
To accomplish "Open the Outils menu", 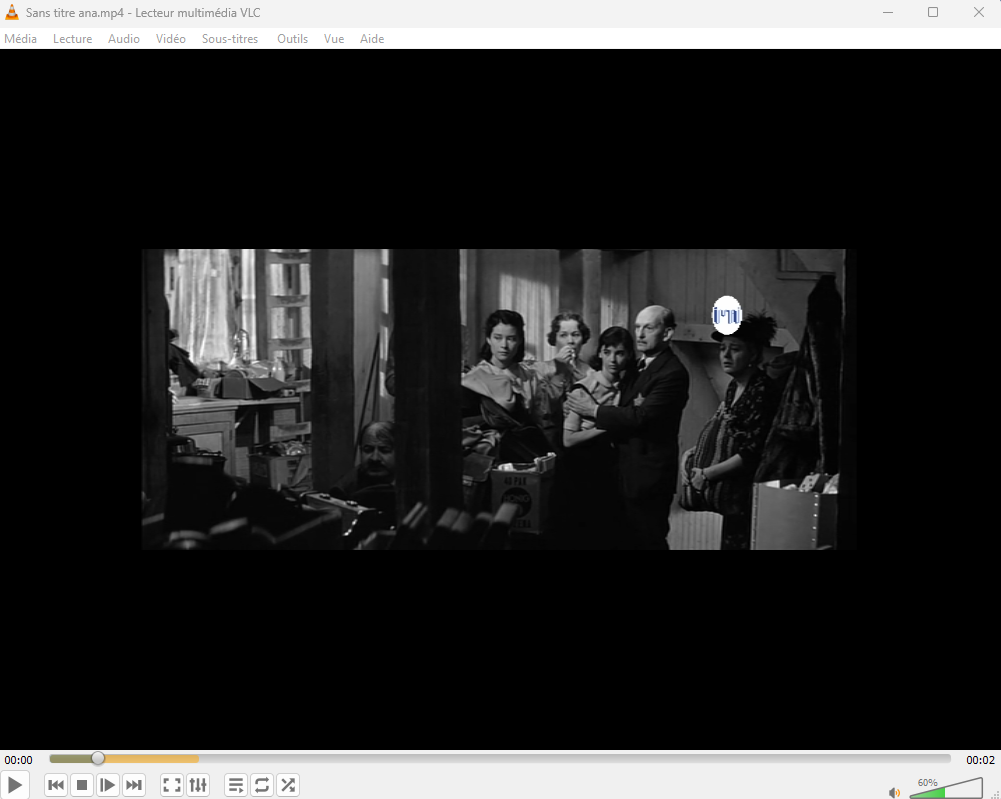I will click(292, 39).
